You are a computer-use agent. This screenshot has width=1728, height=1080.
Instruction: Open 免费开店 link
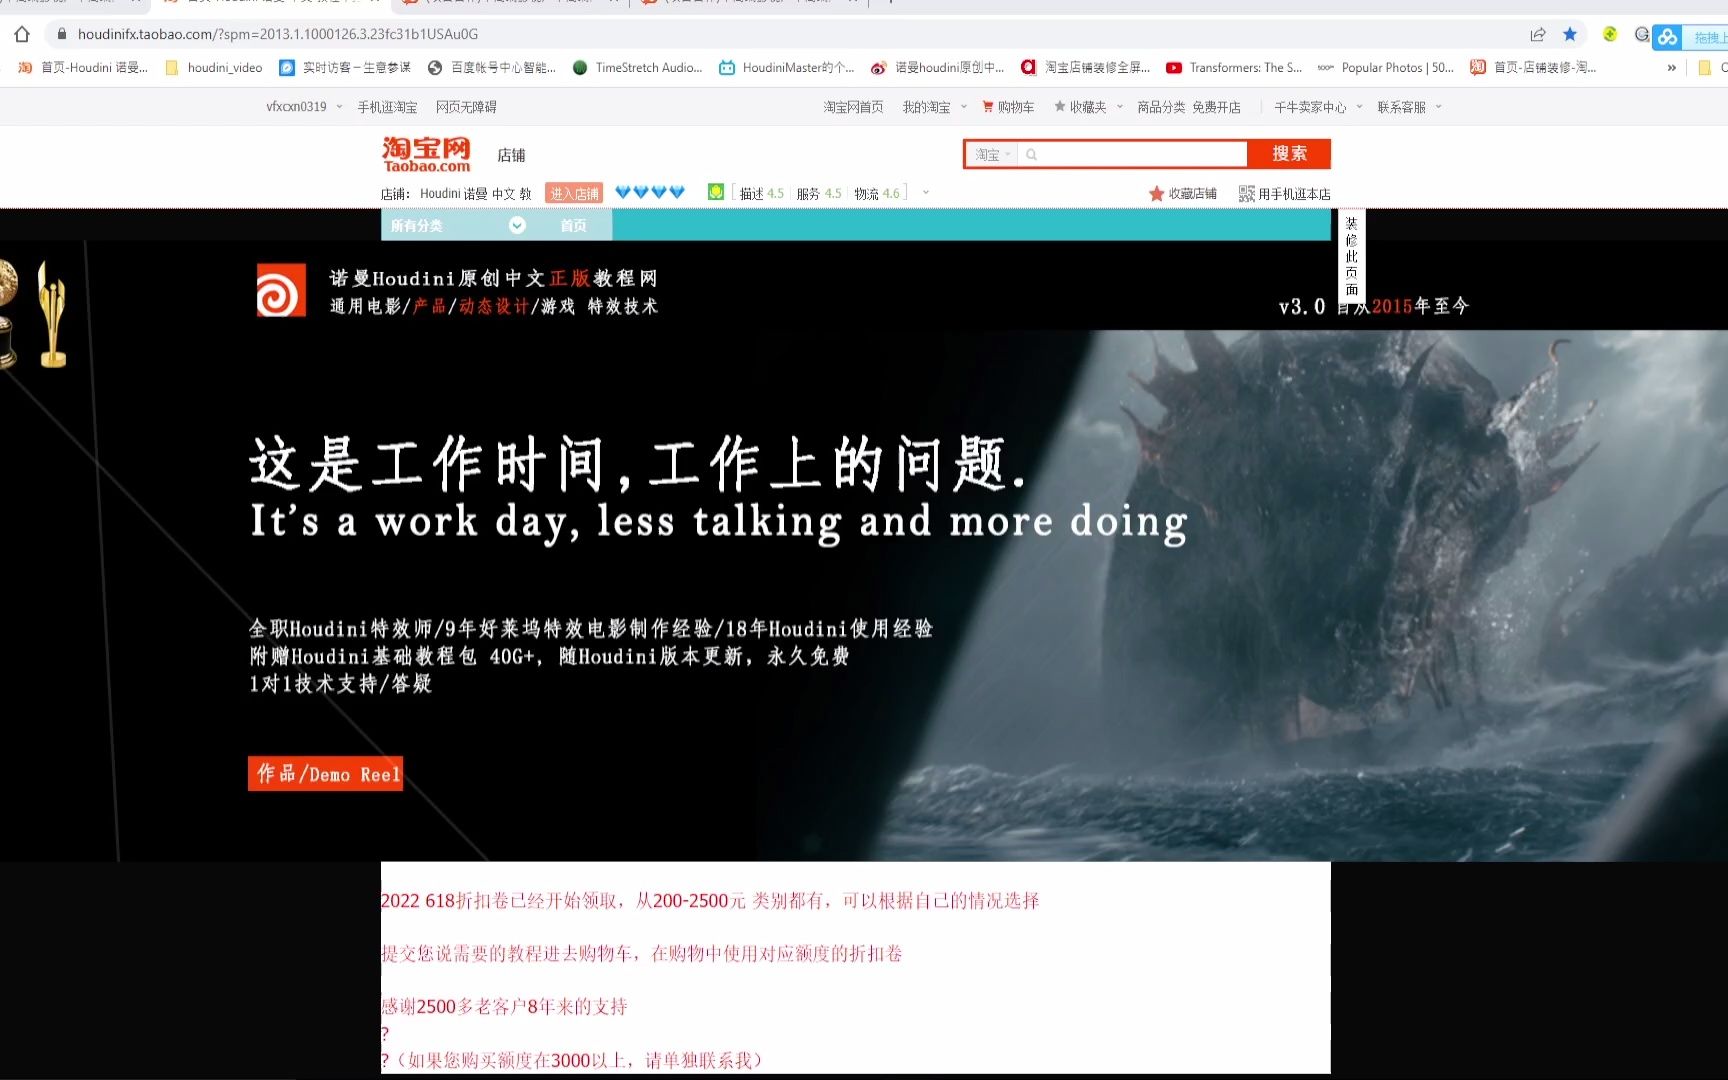point(1216,107)
